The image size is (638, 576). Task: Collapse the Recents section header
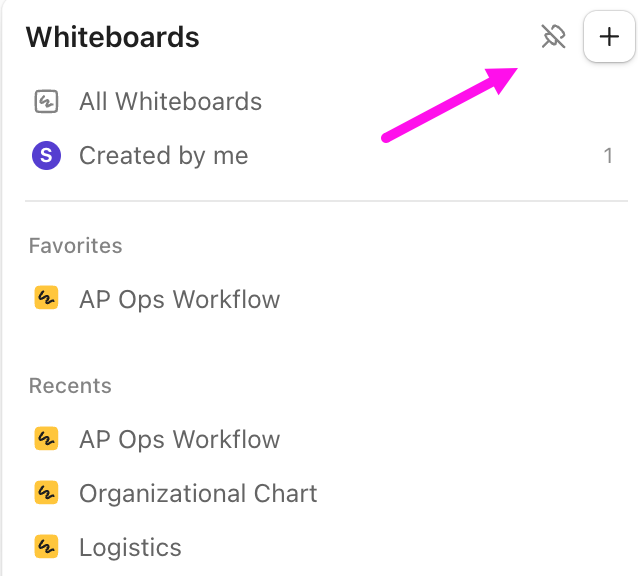(70, 386)
